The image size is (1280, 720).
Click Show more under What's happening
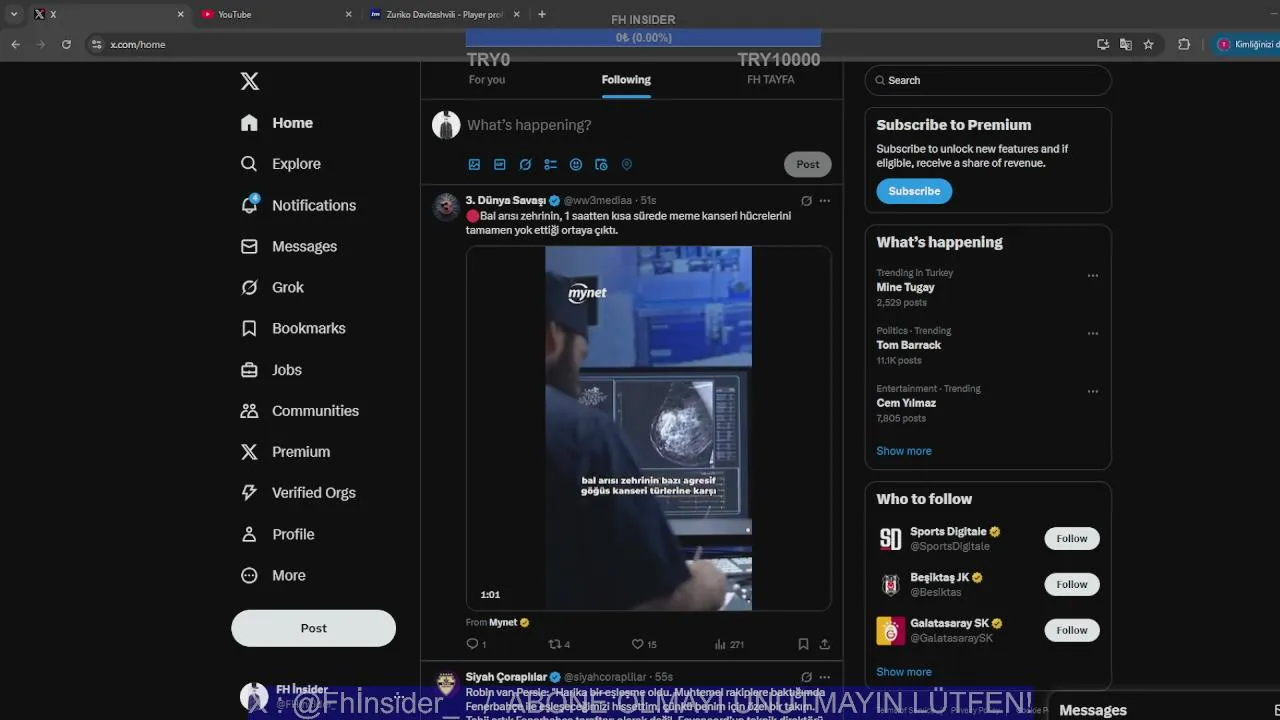904,451
